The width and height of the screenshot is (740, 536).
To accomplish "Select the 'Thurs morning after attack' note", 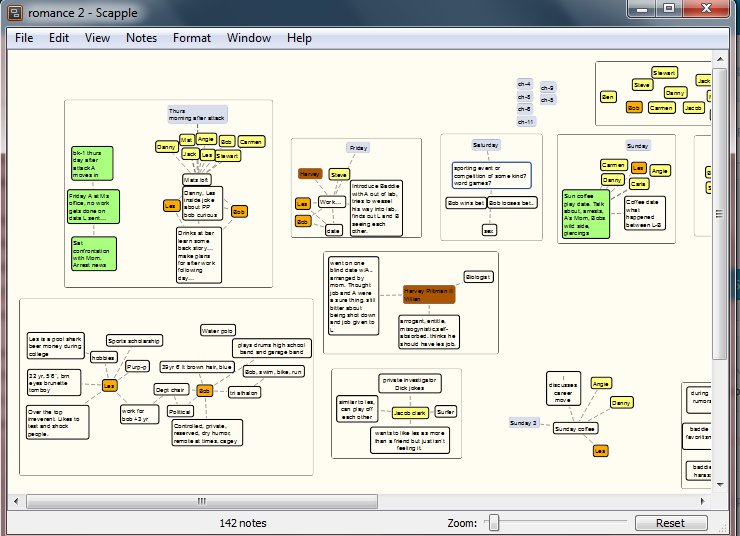I will click(x=197, y=114).
